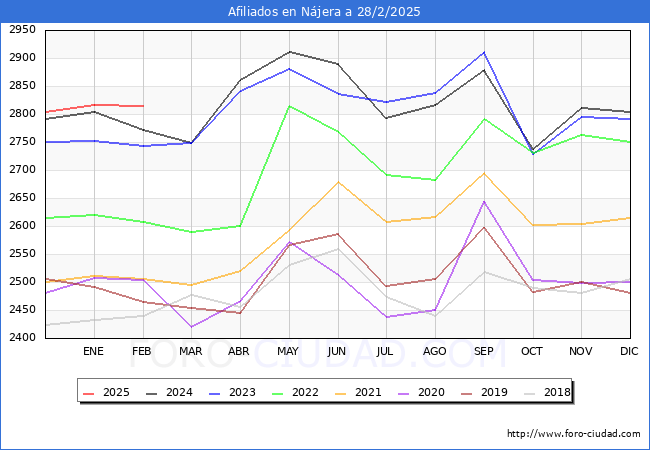The width and height of the screenshot is (650, 450).
Task: Click the 2020 line low point at MAR
Action: click(192, 327)
